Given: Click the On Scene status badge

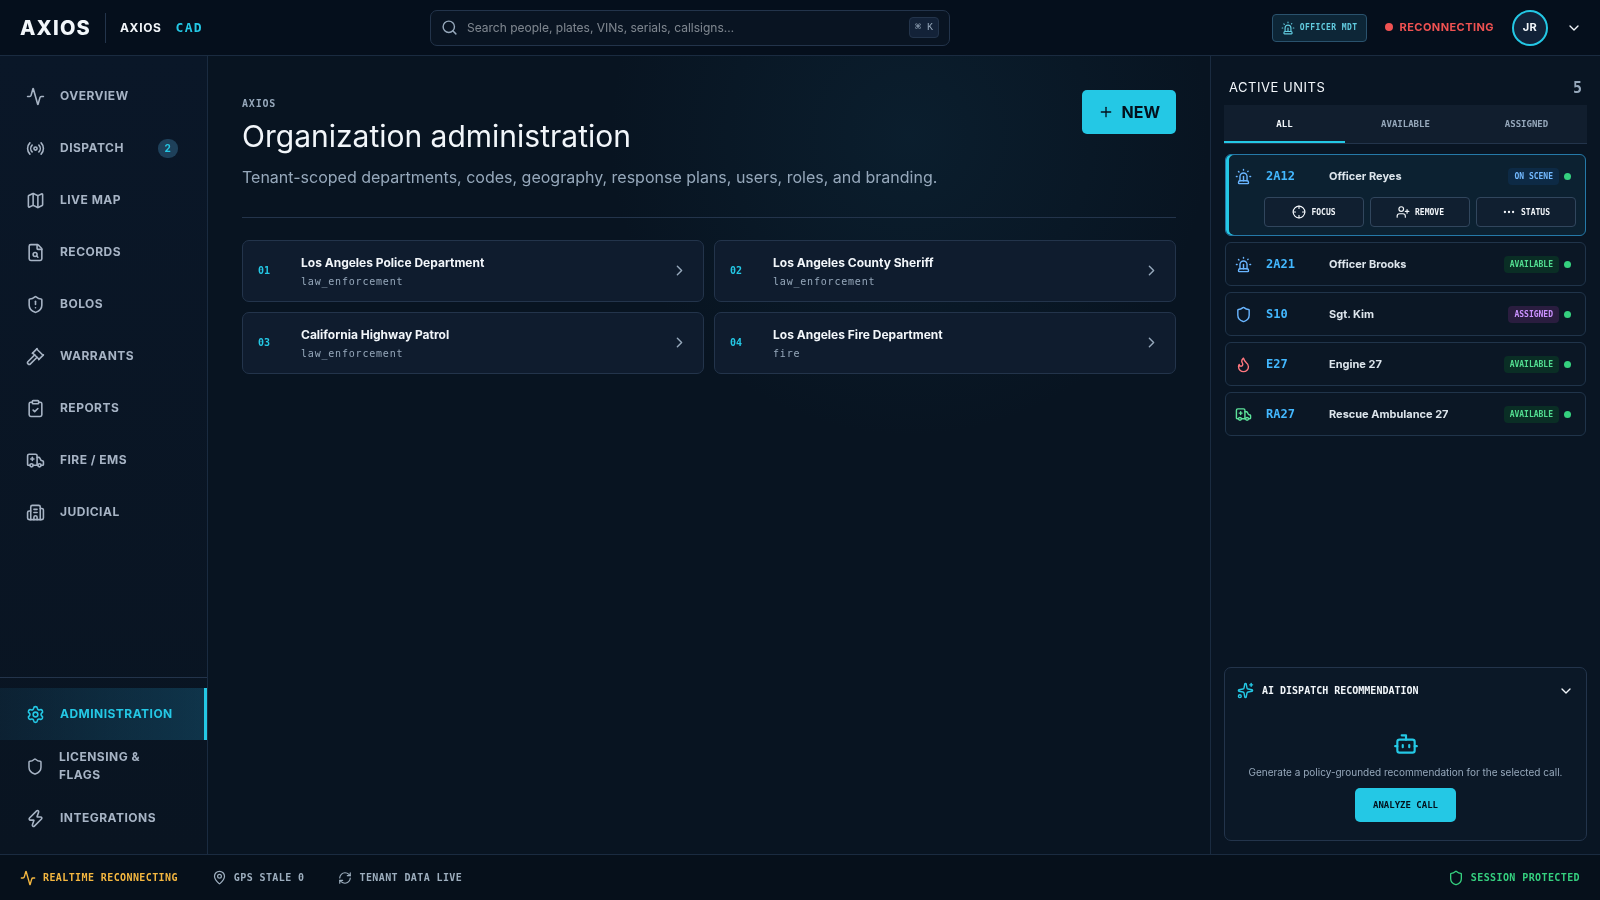Looking at the screenshot, I should (x=1533, y=176).
